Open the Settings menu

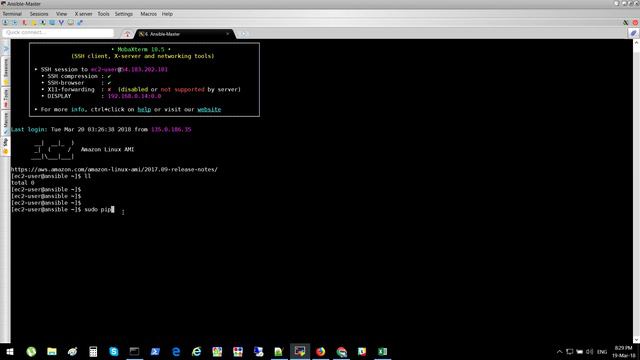click(x=124, y=14)
